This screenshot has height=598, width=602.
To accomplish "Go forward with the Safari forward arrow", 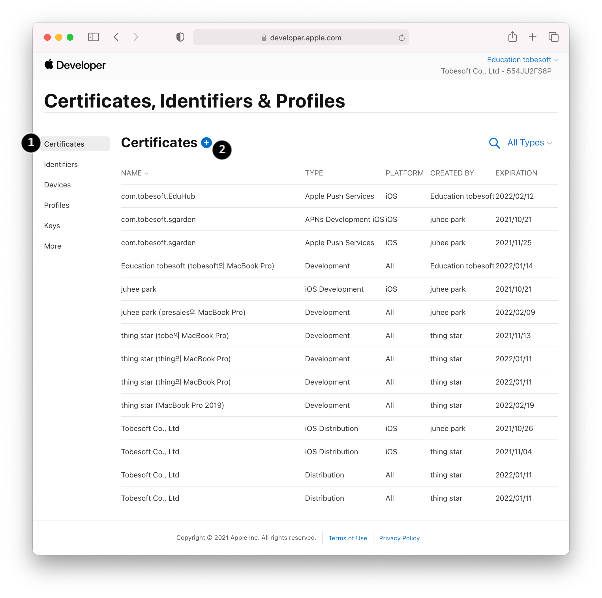I will (136, 37).
